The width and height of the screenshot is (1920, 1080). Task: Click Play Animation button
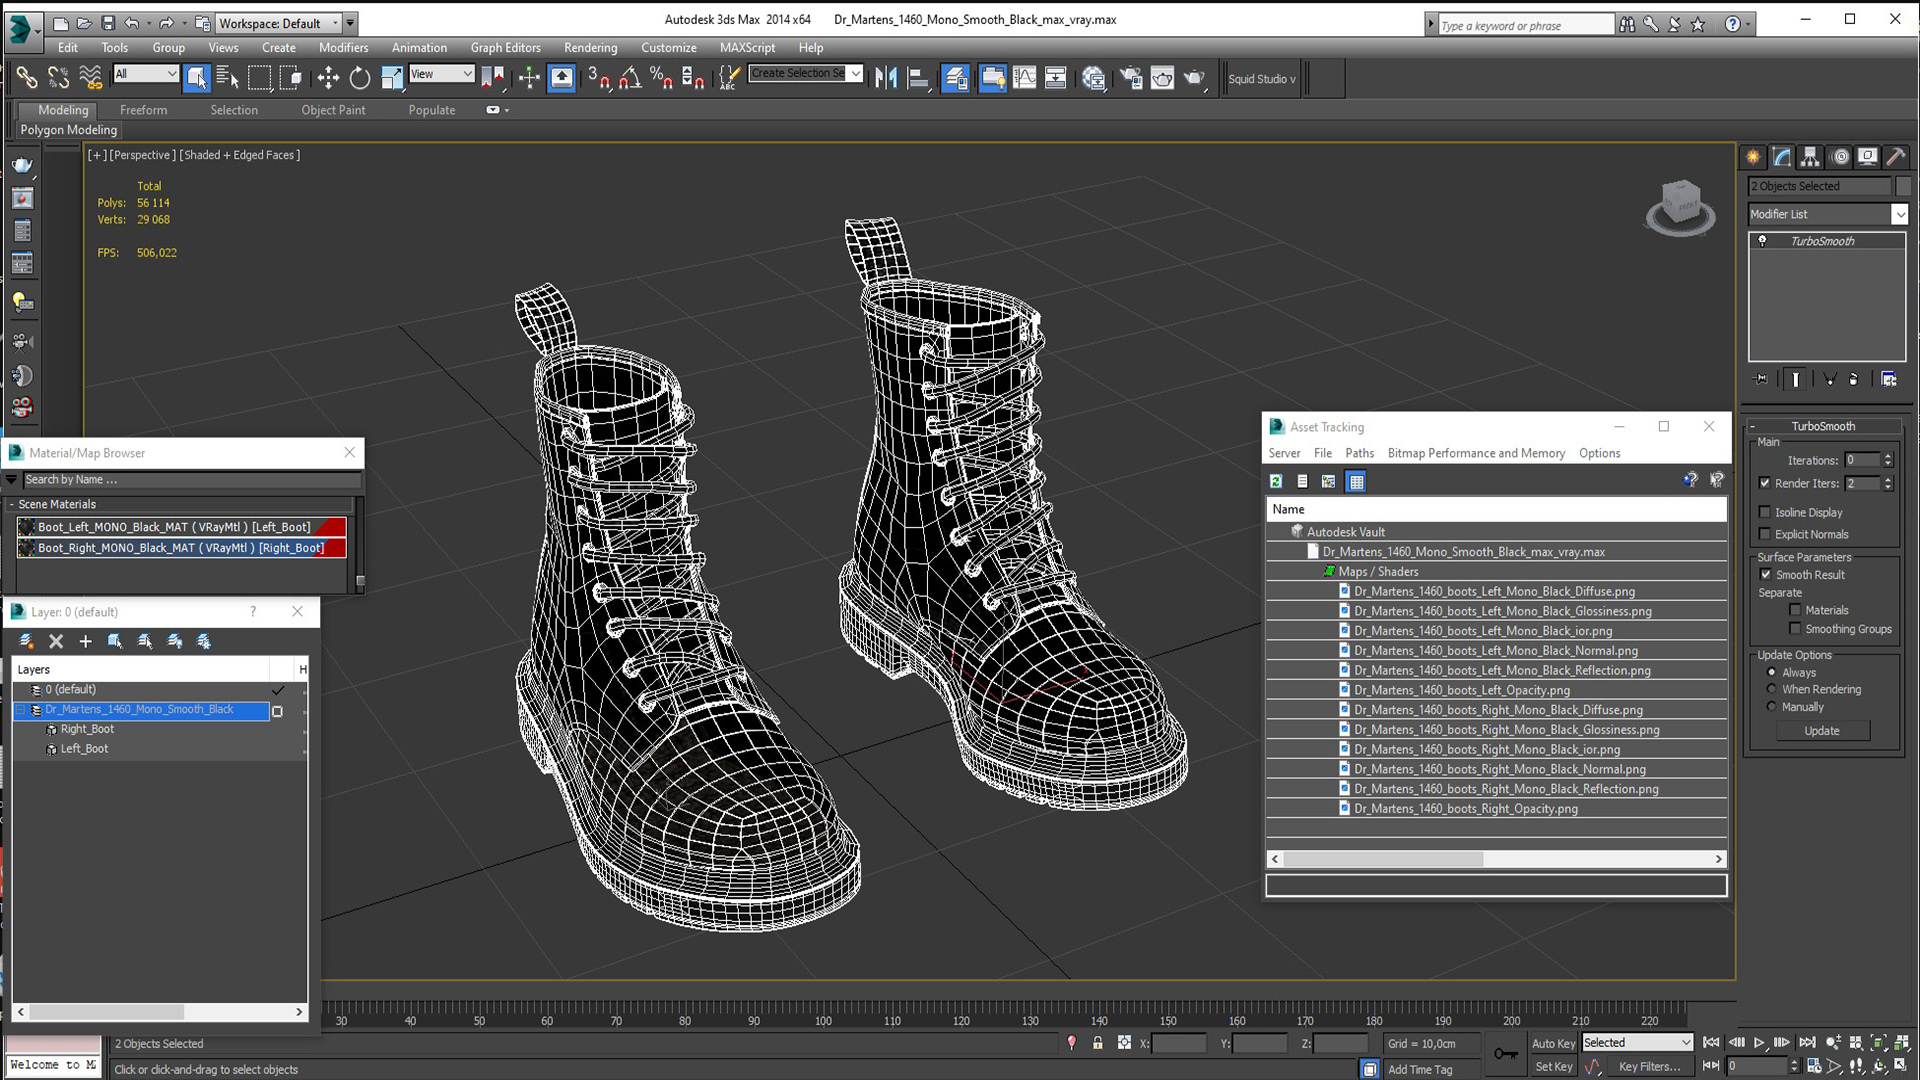tap(1759, 1042)
